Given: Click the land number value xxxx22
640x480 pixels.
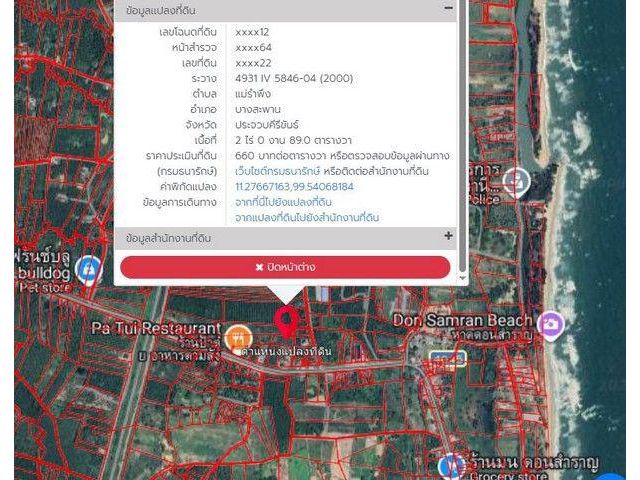Looking at the screenshot, I should (253, 63).
